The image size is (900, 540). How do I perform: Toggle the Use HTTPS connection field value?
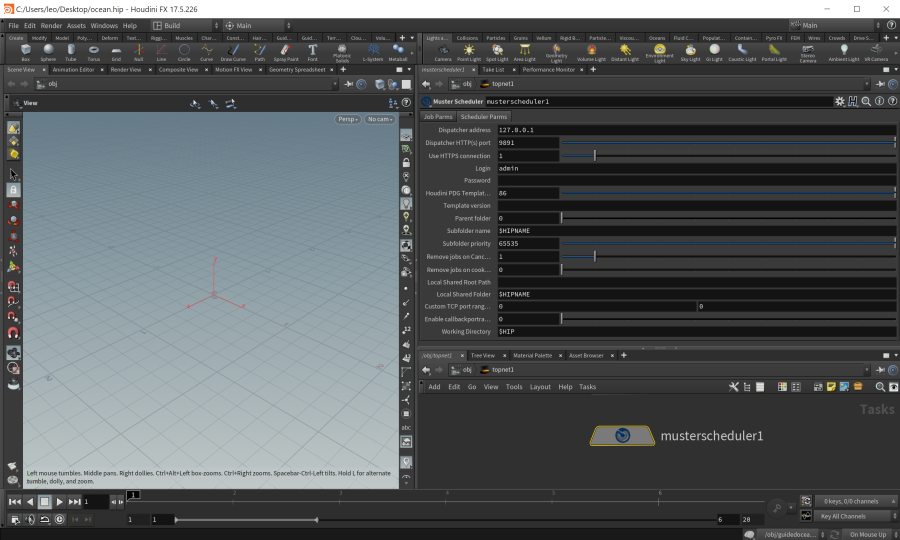[x=528, y=156]
